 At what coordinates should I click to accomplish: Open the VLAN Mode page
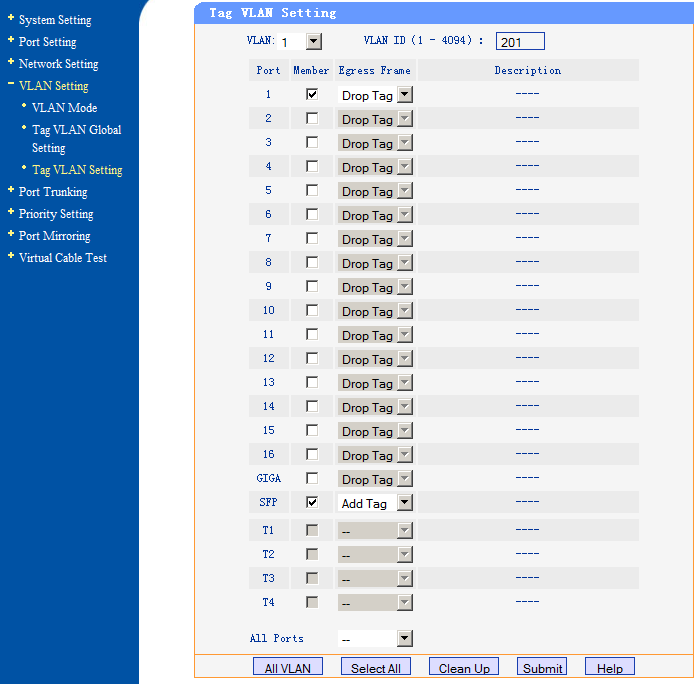pyautogui.click(x=64, y=107)
